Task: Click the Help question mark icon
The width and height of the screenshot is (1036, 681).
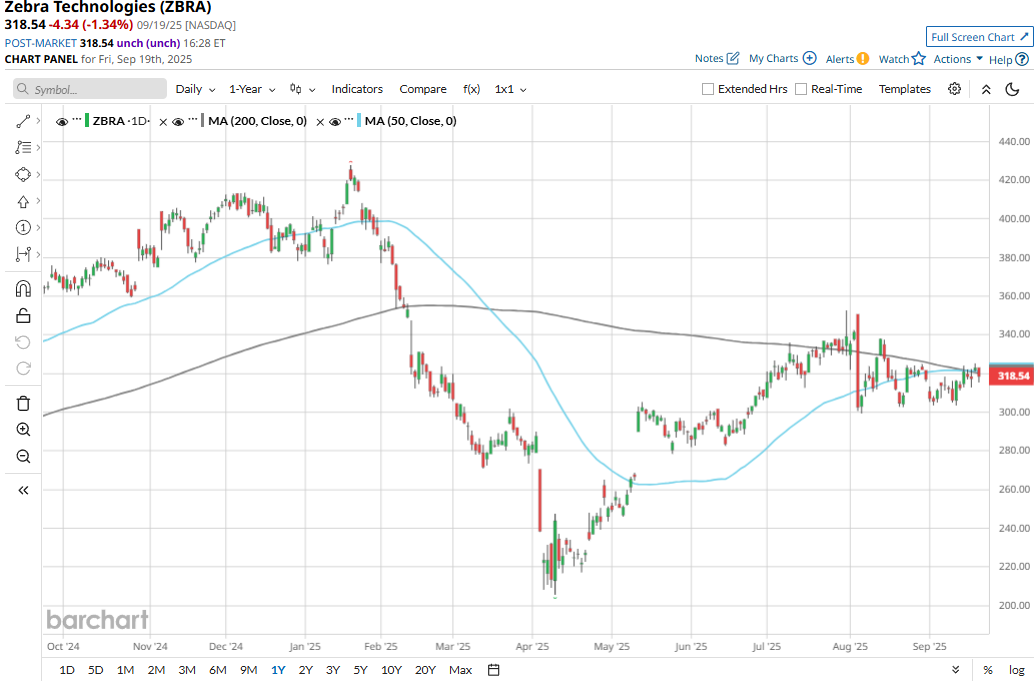Action: [1022, 59]
